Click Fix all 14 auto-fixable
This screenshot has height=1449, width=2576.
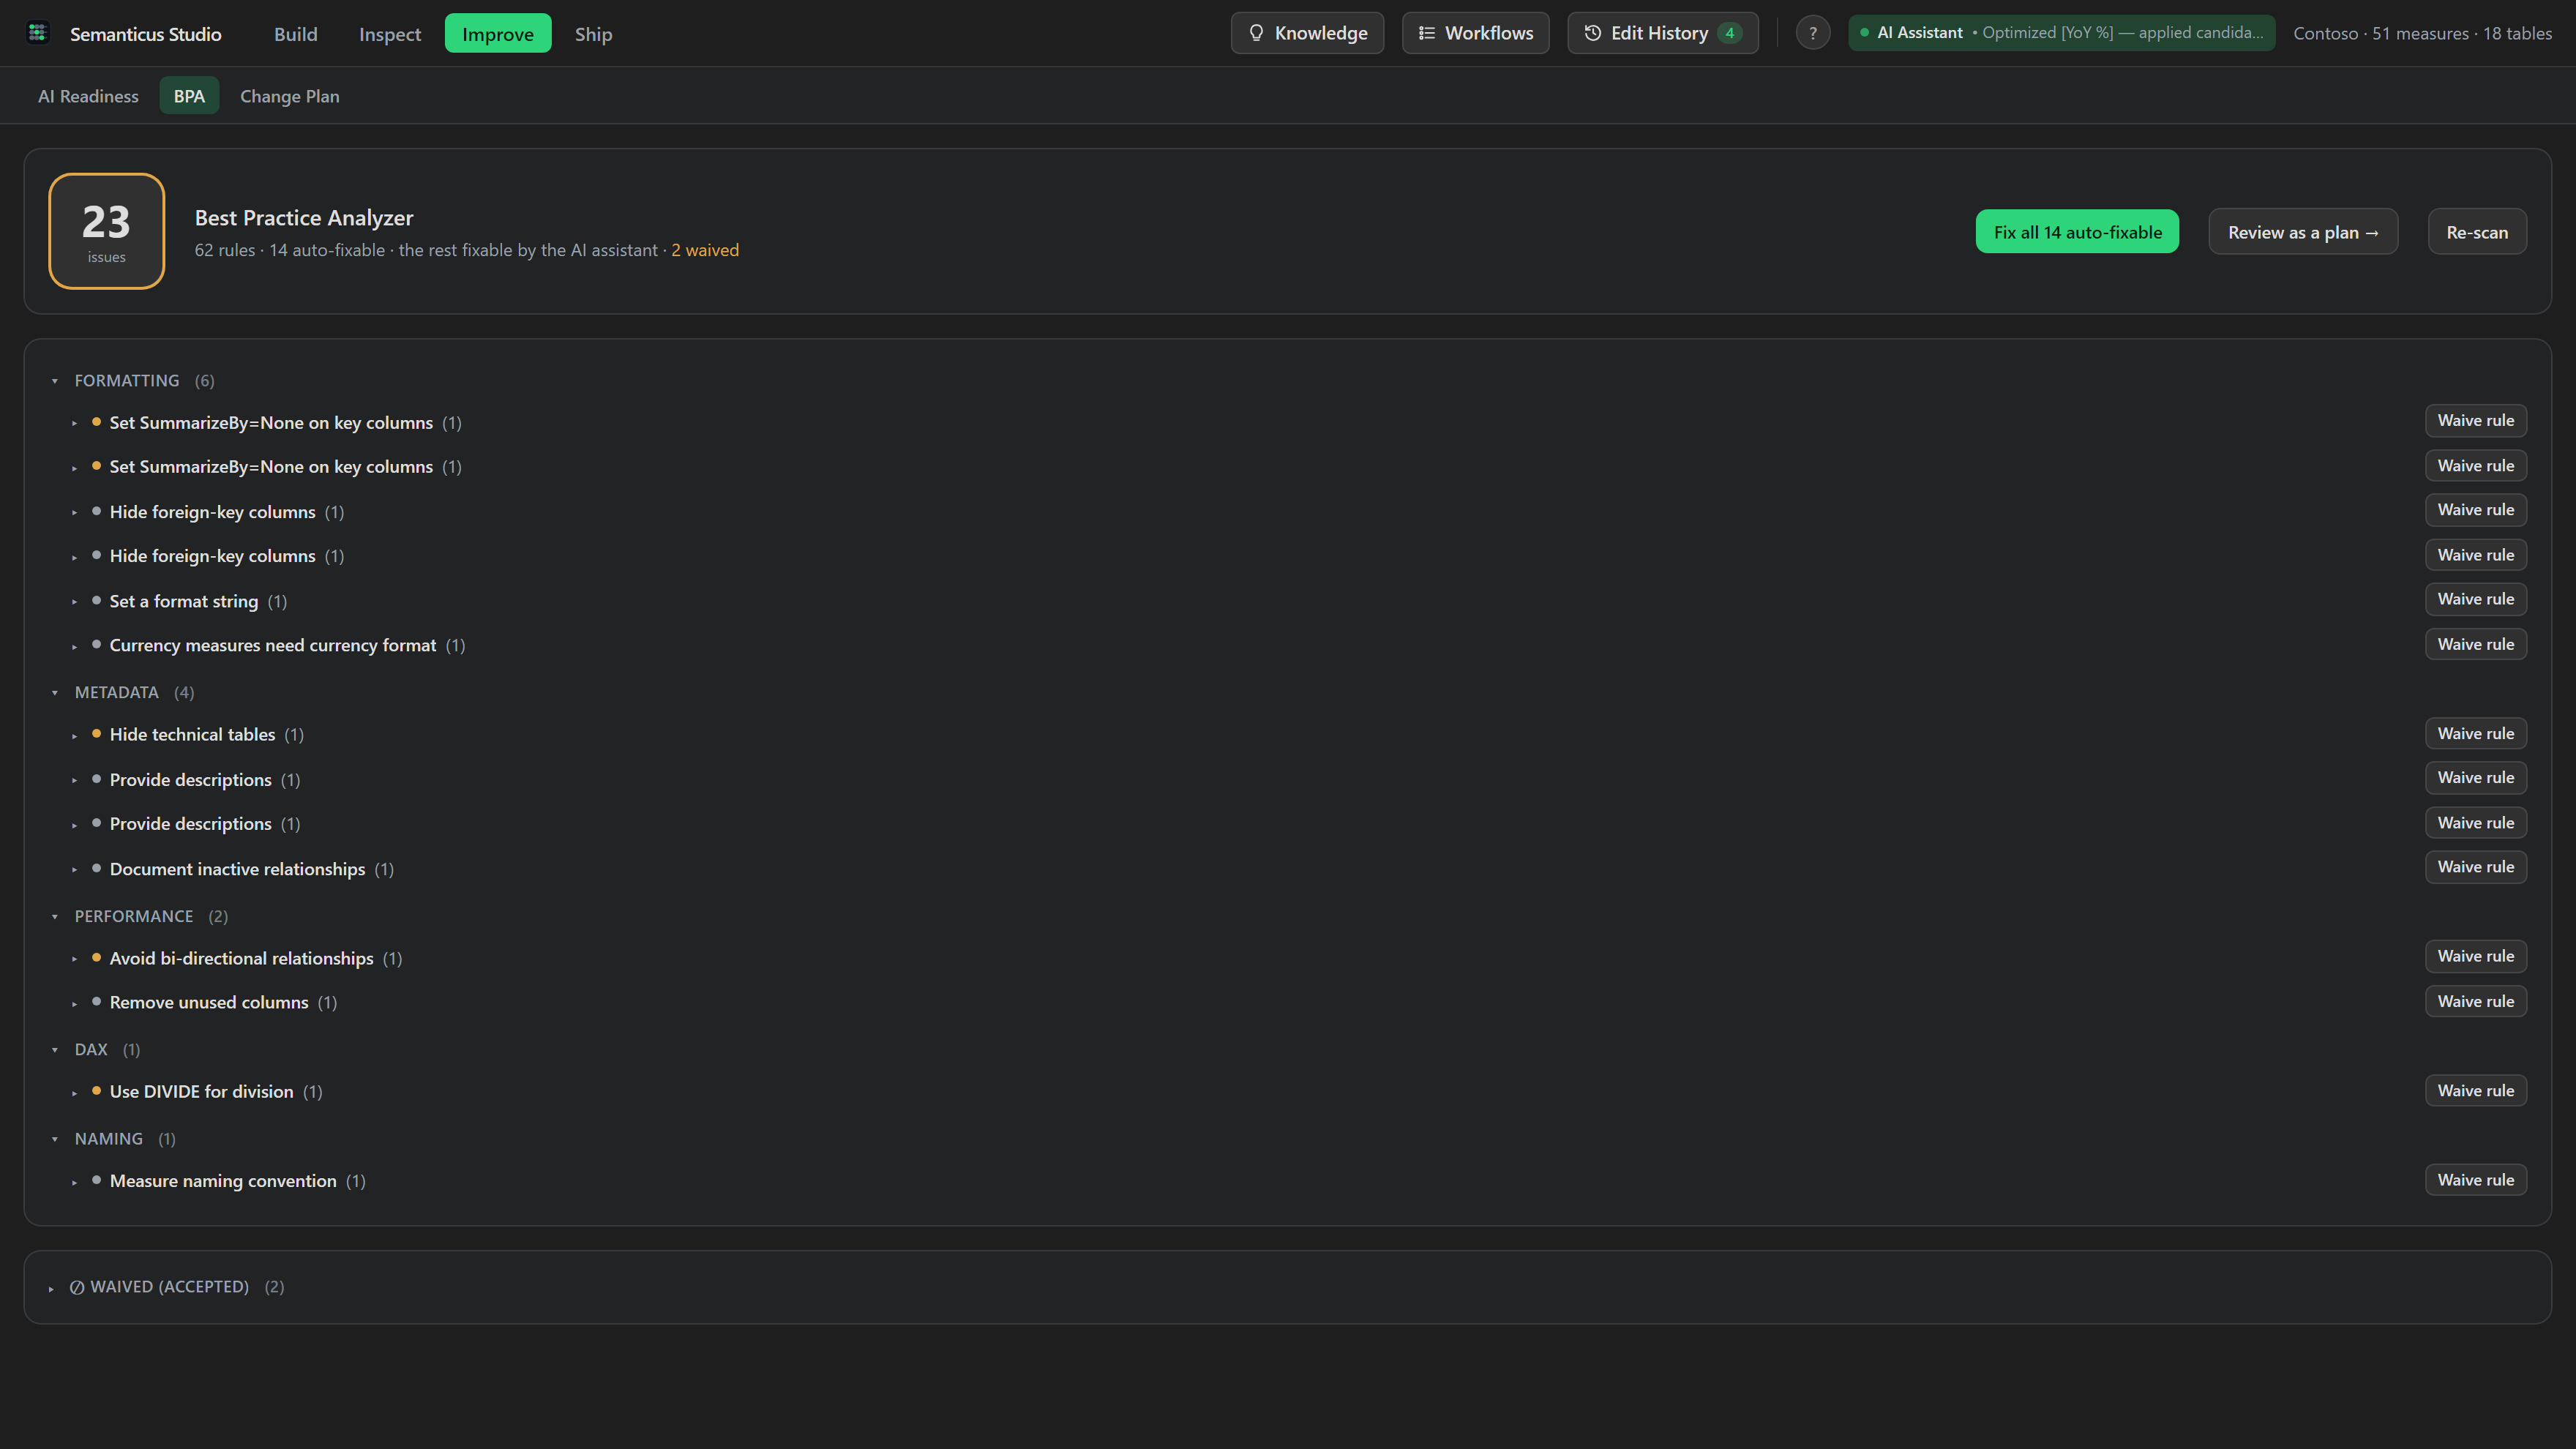[x=2077, y=232]
